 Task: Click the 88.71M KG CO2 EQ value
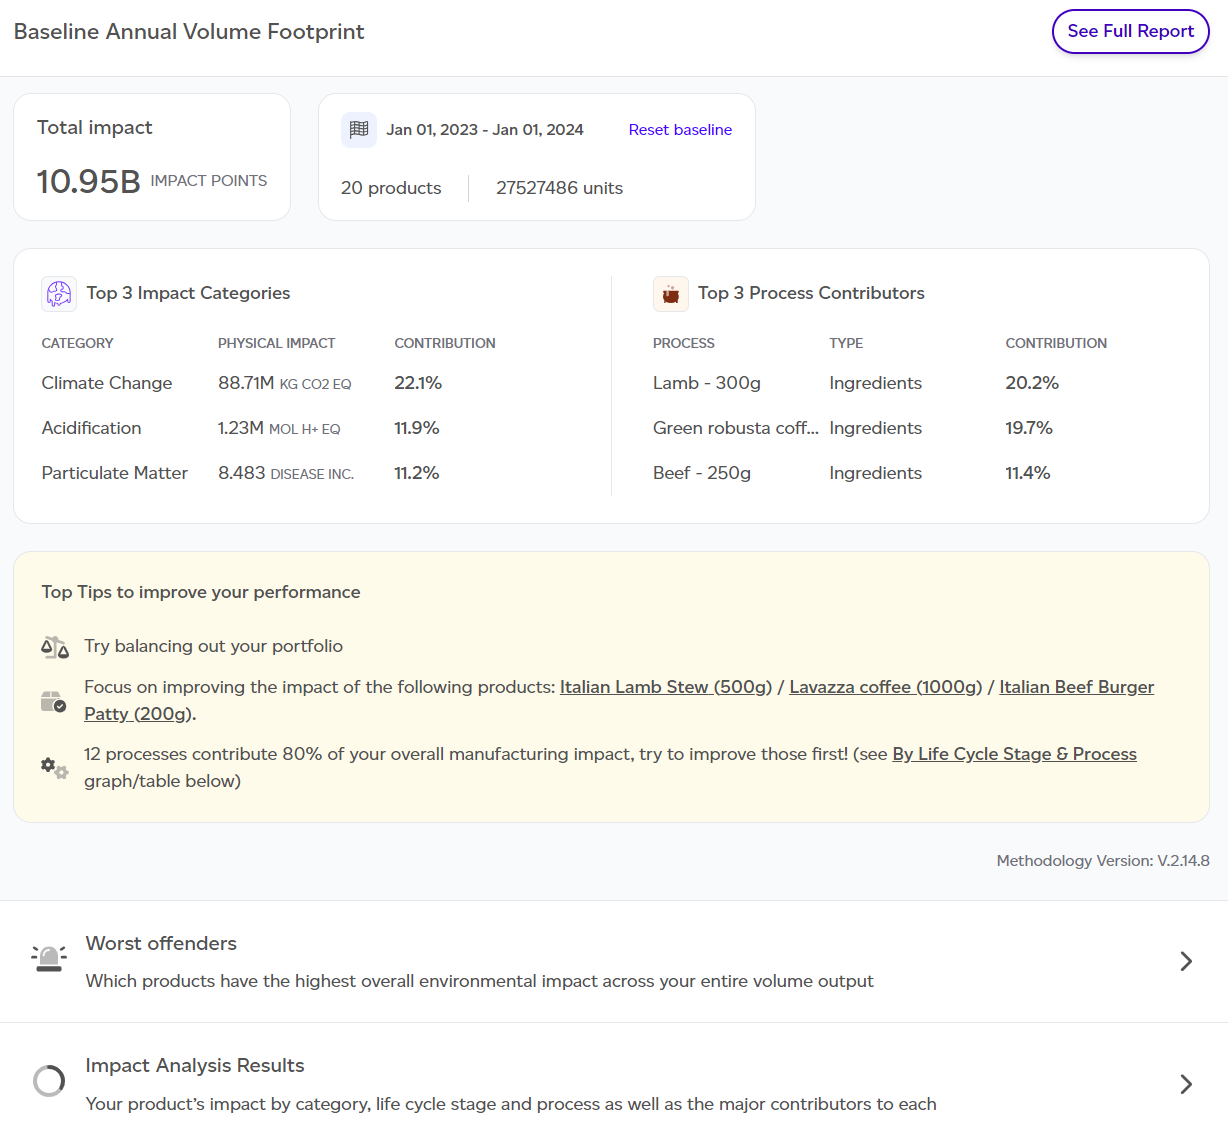pos(285,383)
